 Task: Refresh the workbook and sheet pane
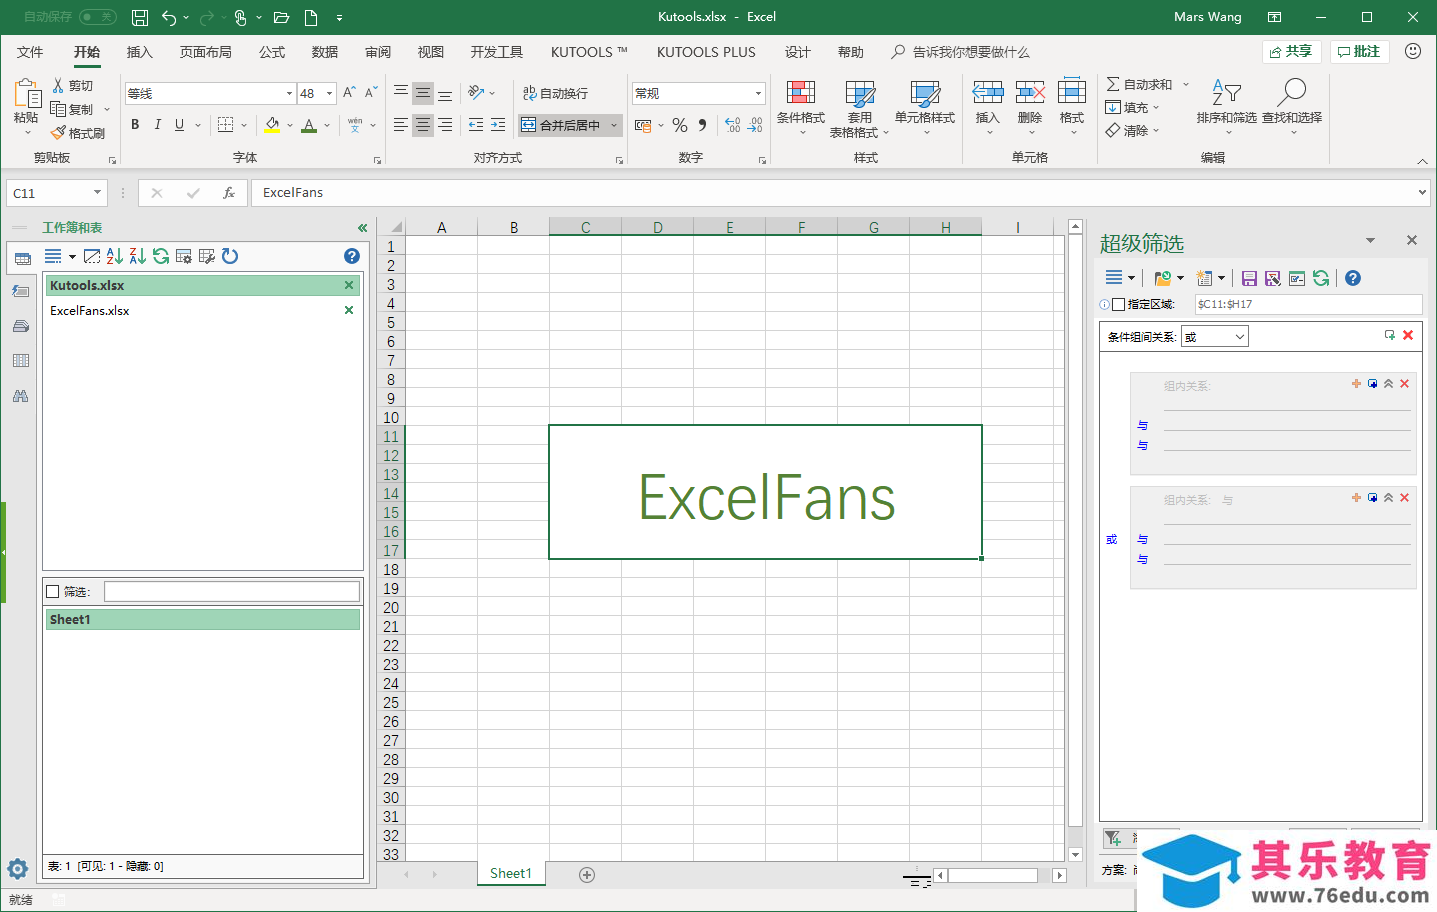(x=161, y=256)
